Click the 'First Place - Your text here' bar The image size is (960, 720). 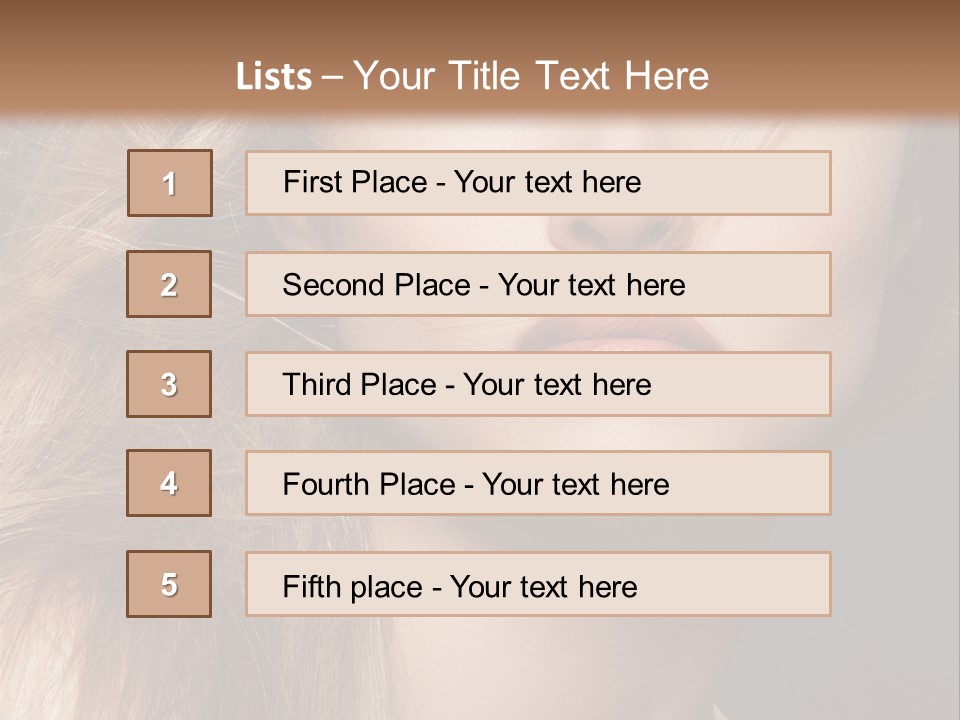[x=538, y=183]
